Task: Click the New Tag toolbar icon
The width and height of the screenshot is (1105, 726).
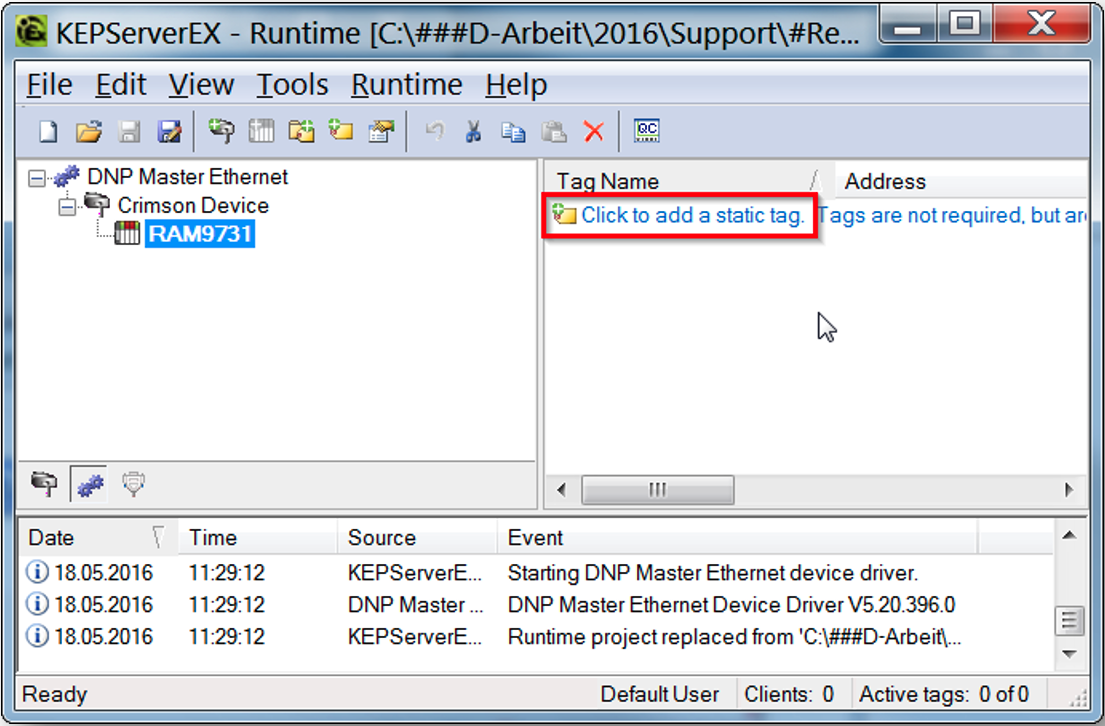Action: pyautogui.click(x=341, y=131)
